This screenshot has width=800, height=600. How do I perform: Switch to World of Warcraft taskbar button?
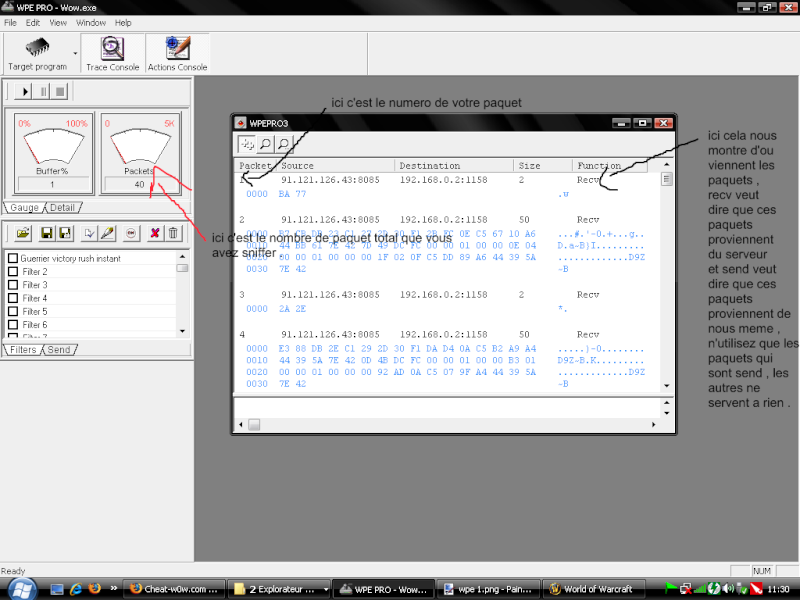click(593, 589)
